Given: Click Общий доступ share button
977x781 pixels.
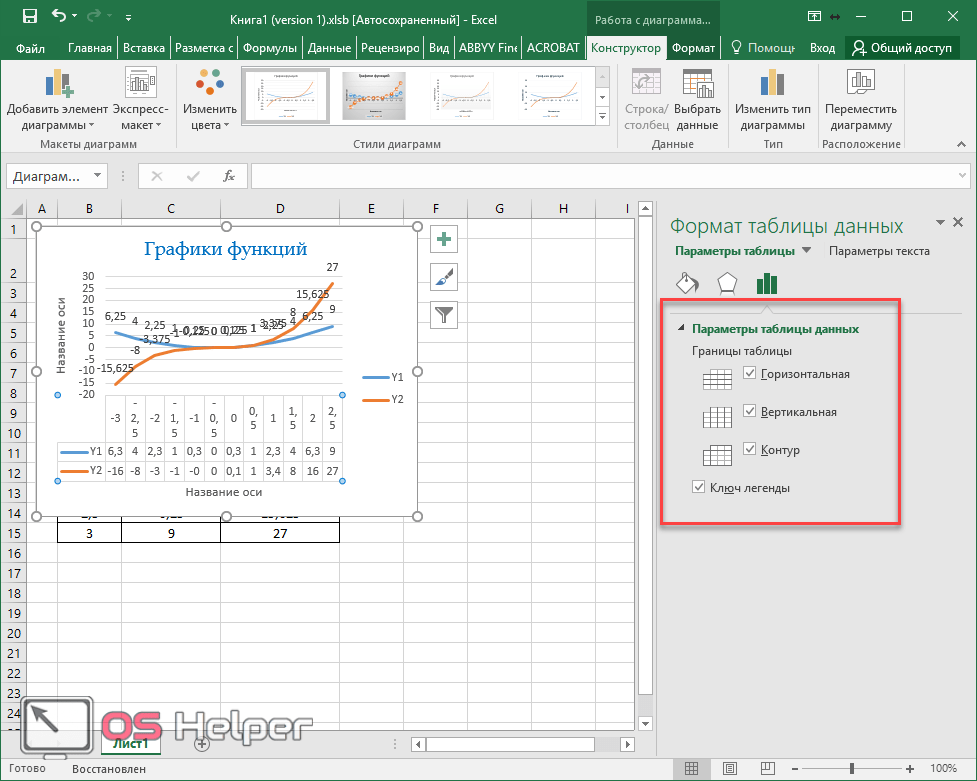Looking at the screenshot, I should point(901,48).
